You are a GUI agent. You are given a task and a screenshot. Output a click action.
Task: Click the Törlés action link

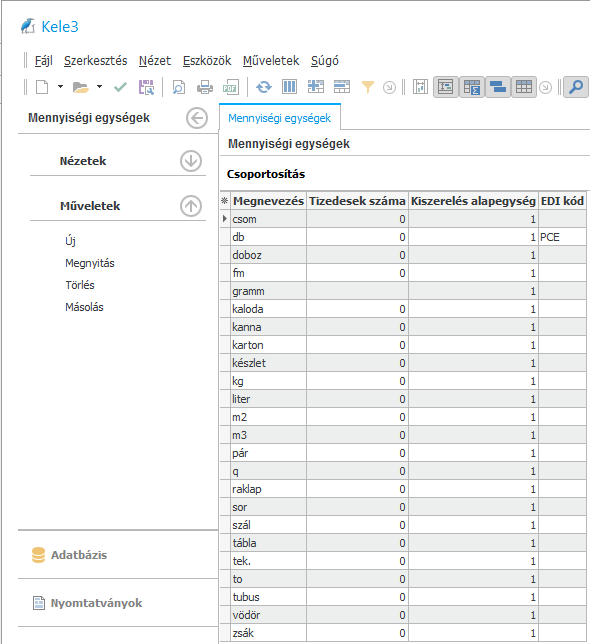(x=80, y=285)
